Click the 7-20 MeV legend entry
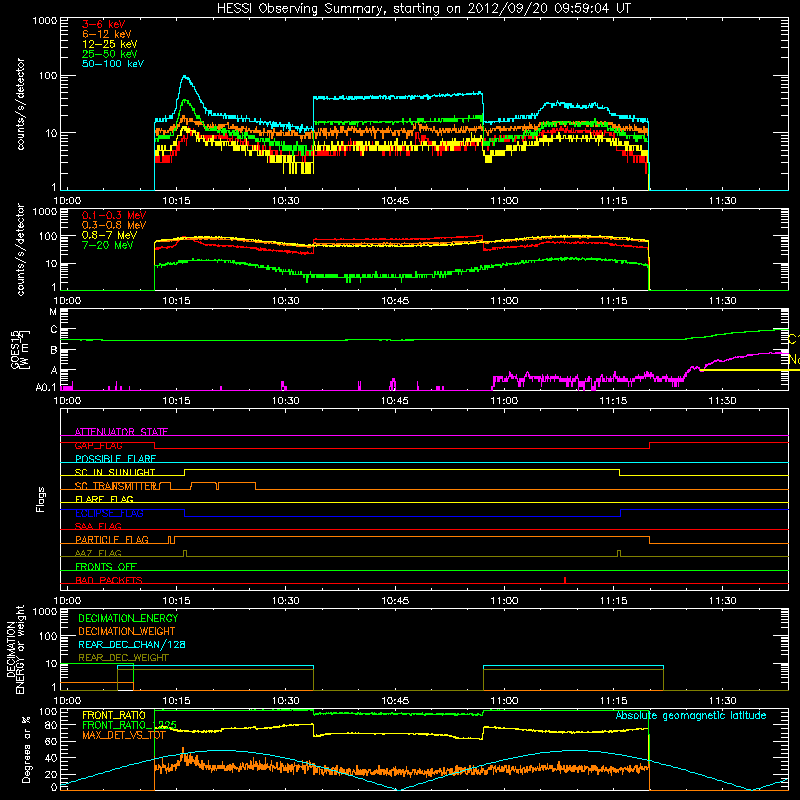800x800 pixels. point(107,245)
